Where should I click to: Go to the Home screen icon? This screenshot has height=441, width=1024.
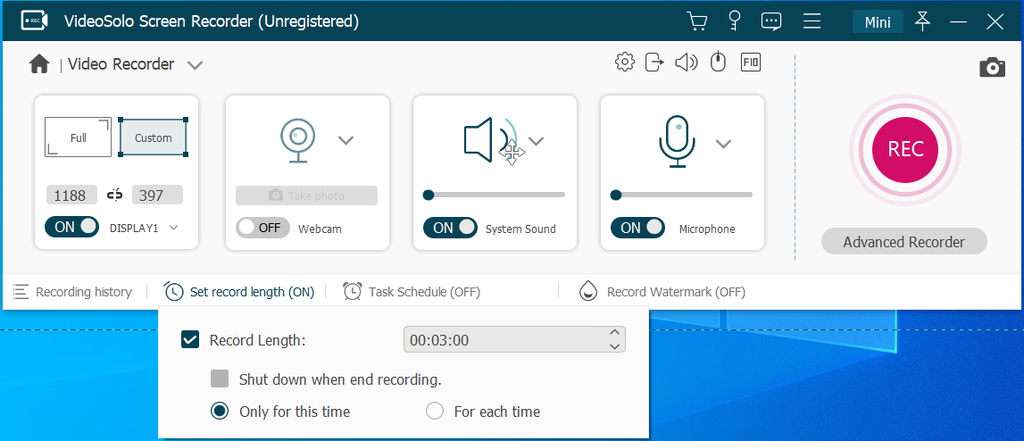pos(39,64)
